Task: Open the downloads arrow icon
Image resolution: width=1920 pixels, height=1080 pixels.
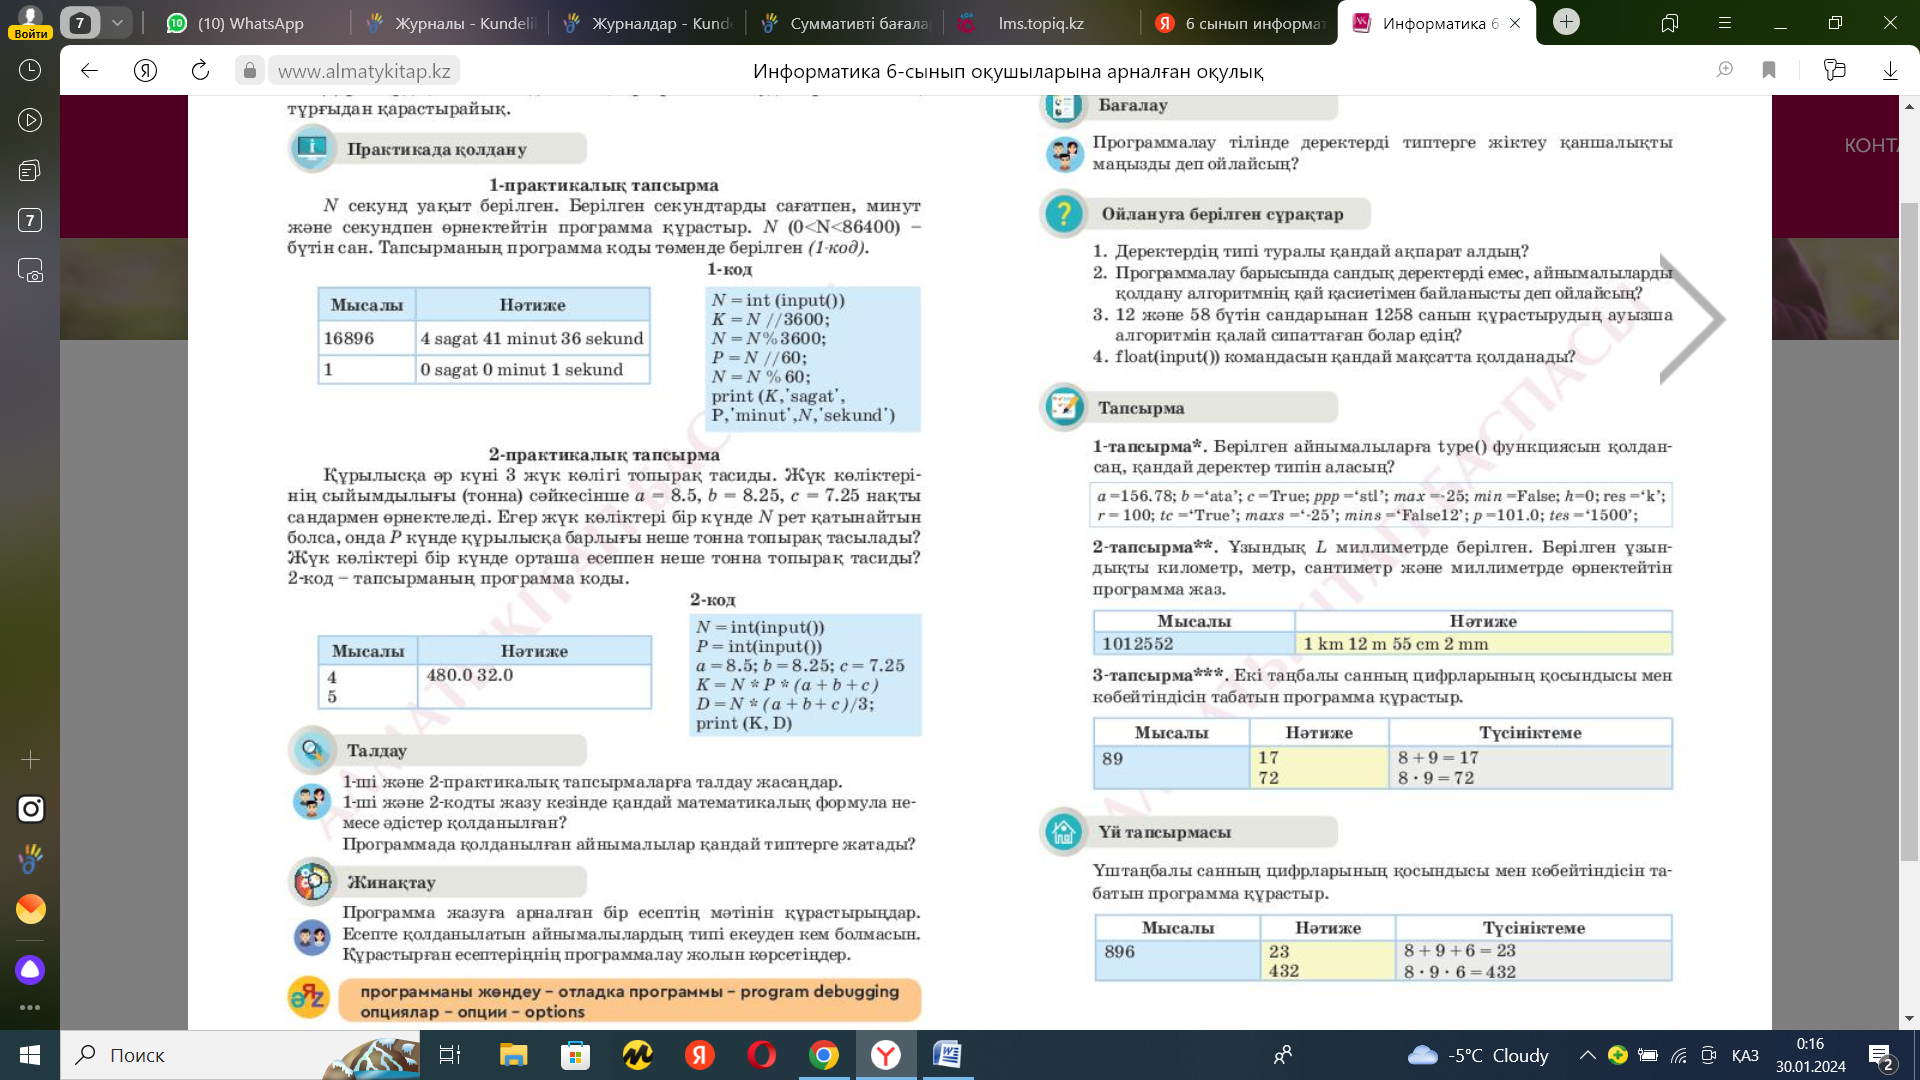Action: point(1890,70)
